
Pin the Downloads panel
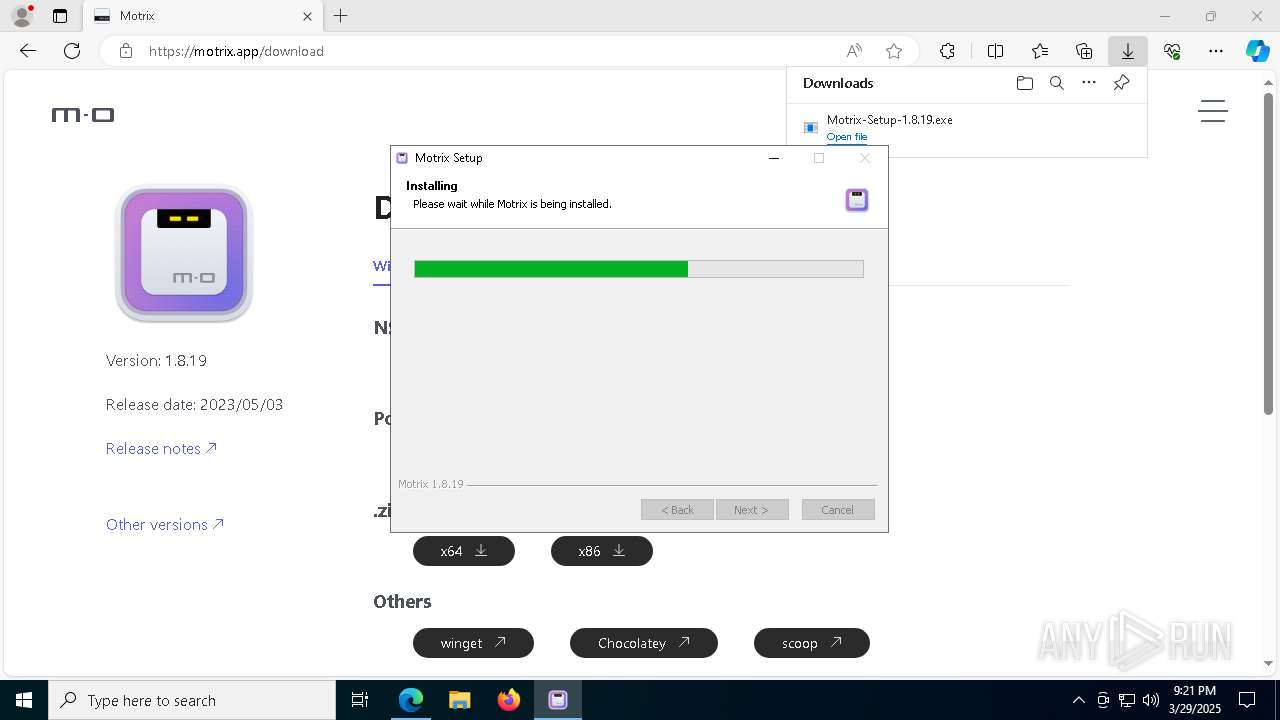click(1121, 83)
